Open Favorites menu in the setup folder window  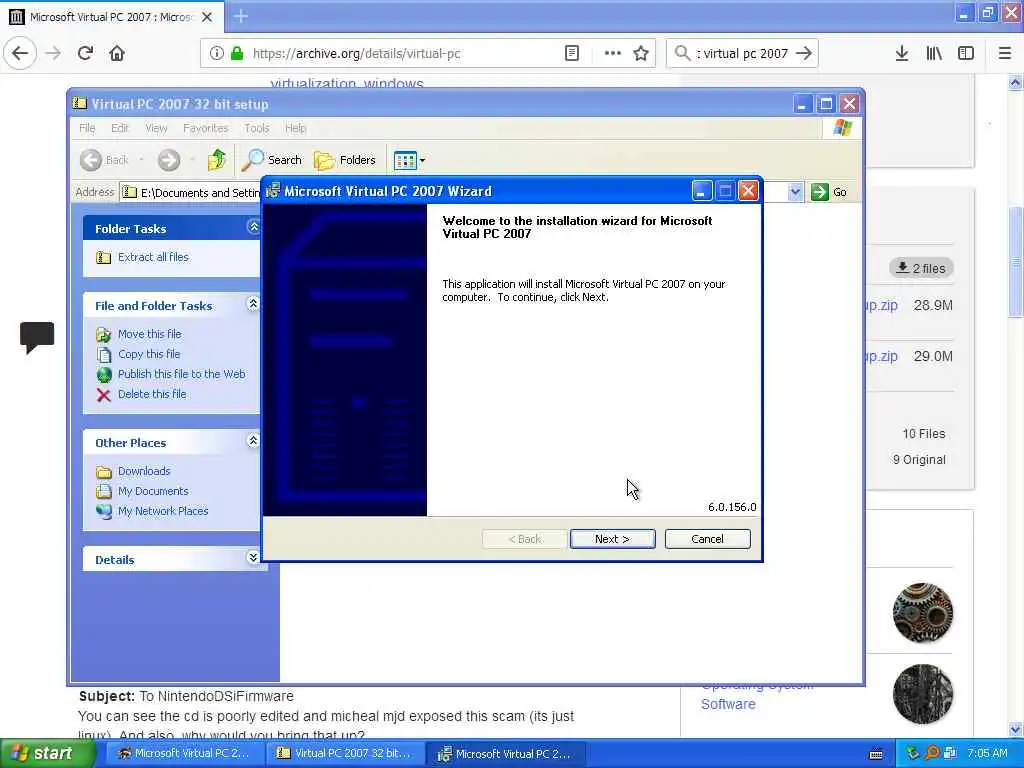click(x=206, y=128)
